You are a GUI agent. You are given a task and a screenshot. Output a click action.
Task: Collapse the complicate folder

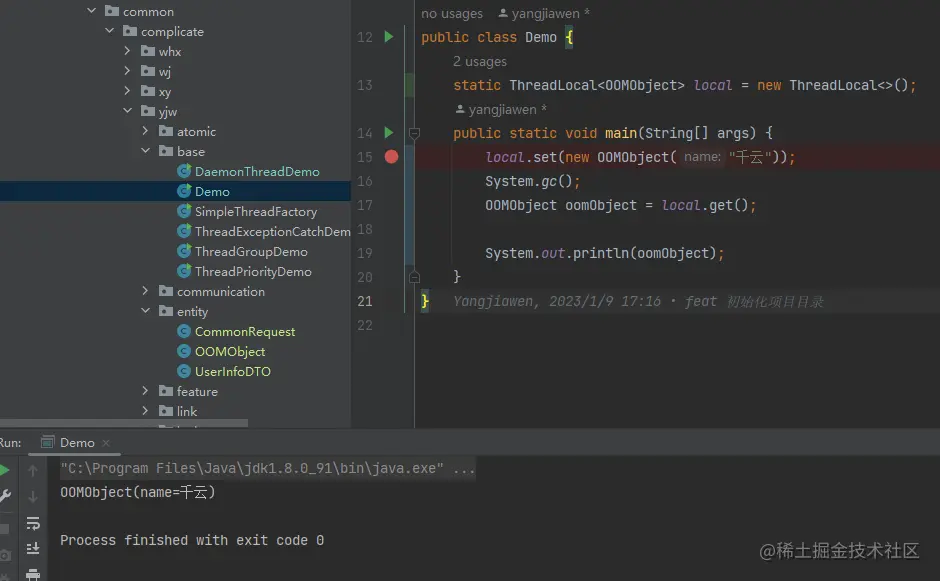[110, 31]
